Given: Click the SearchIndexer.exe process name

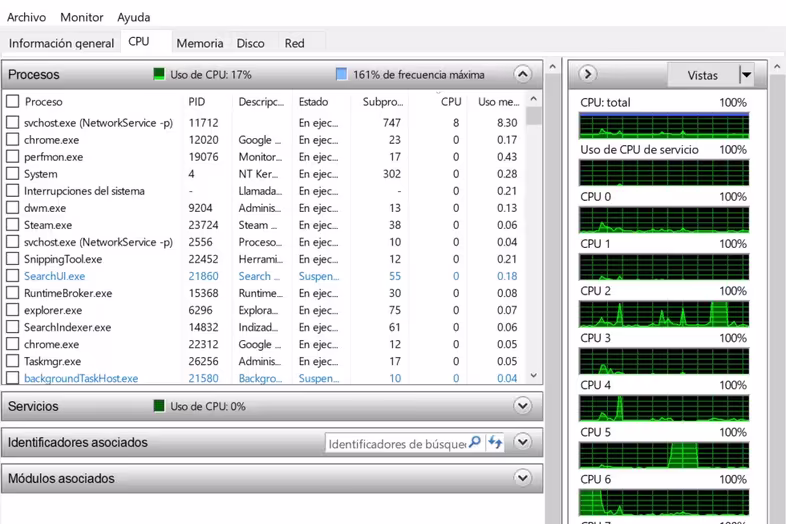Looking at the screenshot, I should pyautogui.click(x=67, y=327).
